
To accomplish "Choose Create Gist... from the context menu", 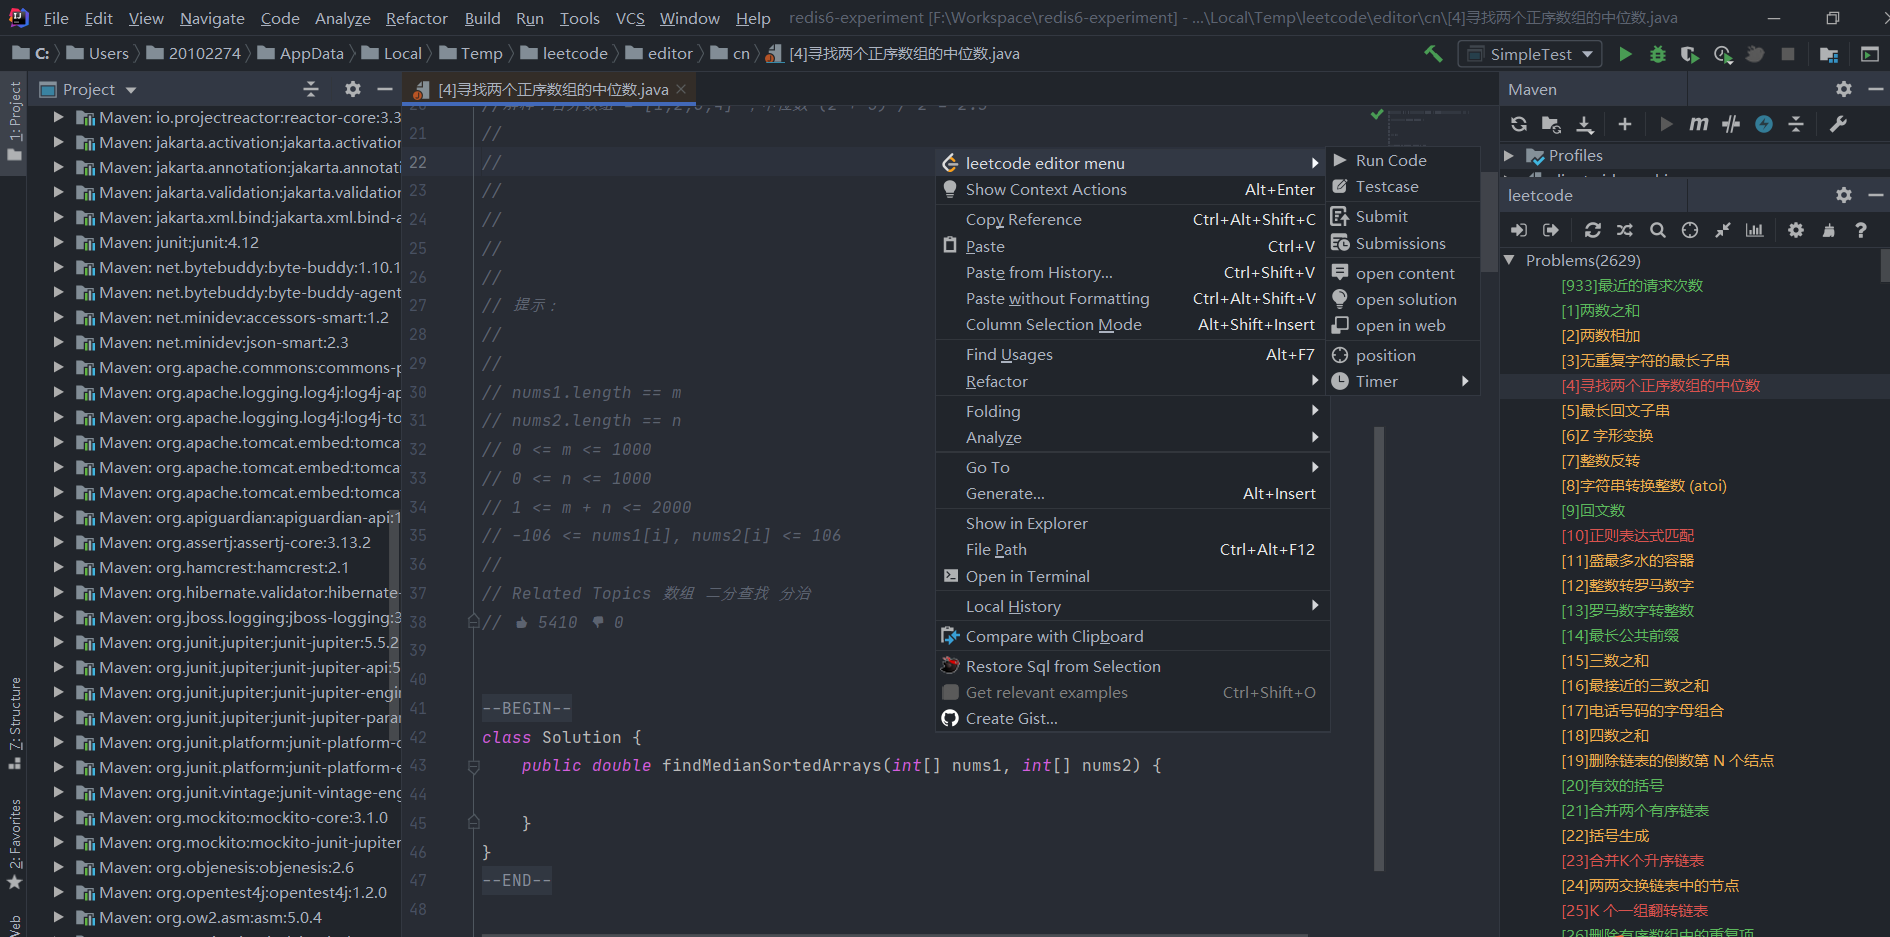I will click(1133, 719).
